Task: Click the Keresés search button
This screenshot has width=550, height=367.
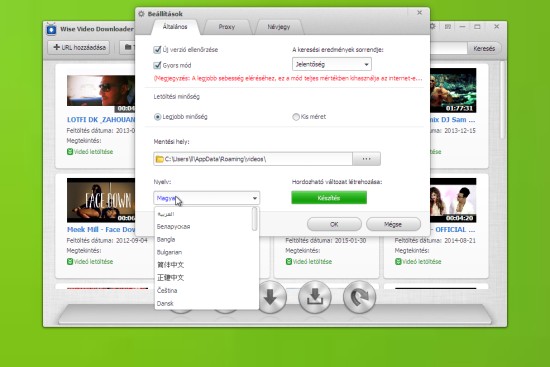Action: 484,48
